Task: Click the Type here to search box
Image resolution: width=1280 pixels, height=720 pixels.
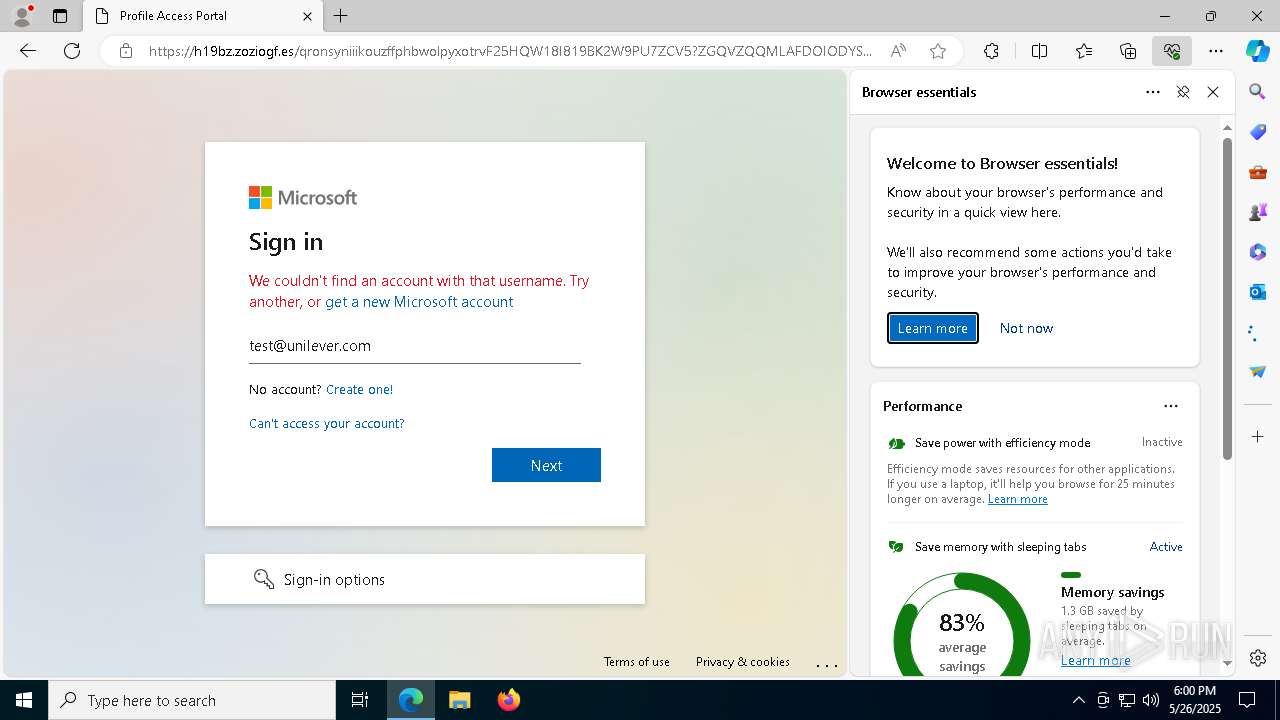Action: pyautogui.click(x=192, y=700)
